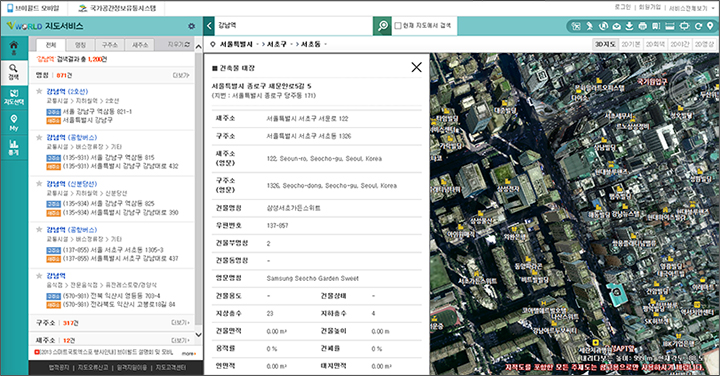Clear results with 지우기 button
The image size is (720, 376).
pos(179,45)
